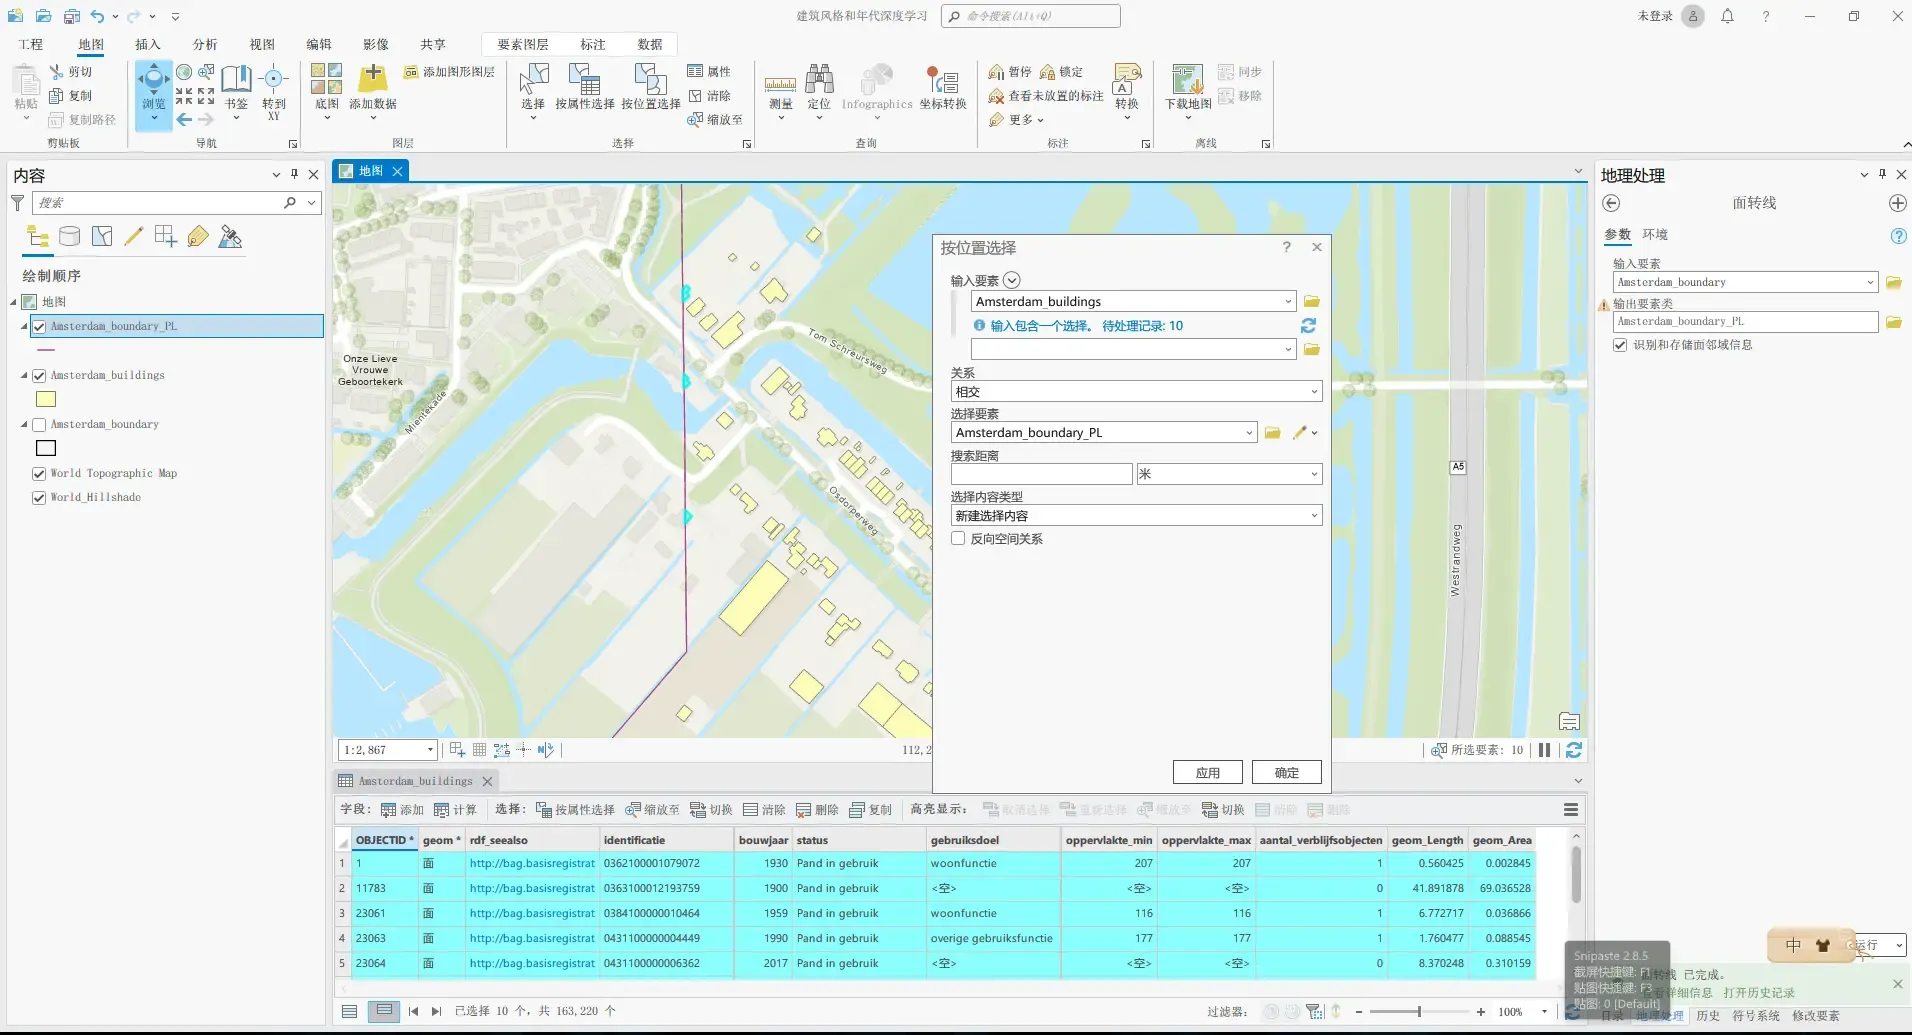Screen dimensions: 1912x1035
Task: Open the search distance unit dropdown 米
Action: point(1314,474)
